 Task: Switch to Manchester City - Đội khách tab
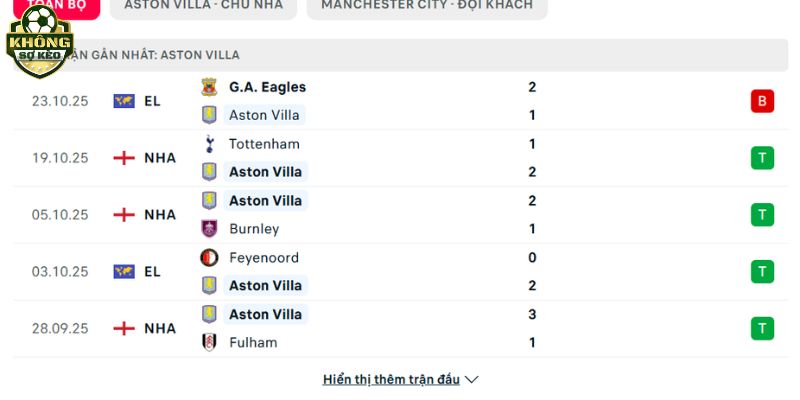tap(426, 5)
